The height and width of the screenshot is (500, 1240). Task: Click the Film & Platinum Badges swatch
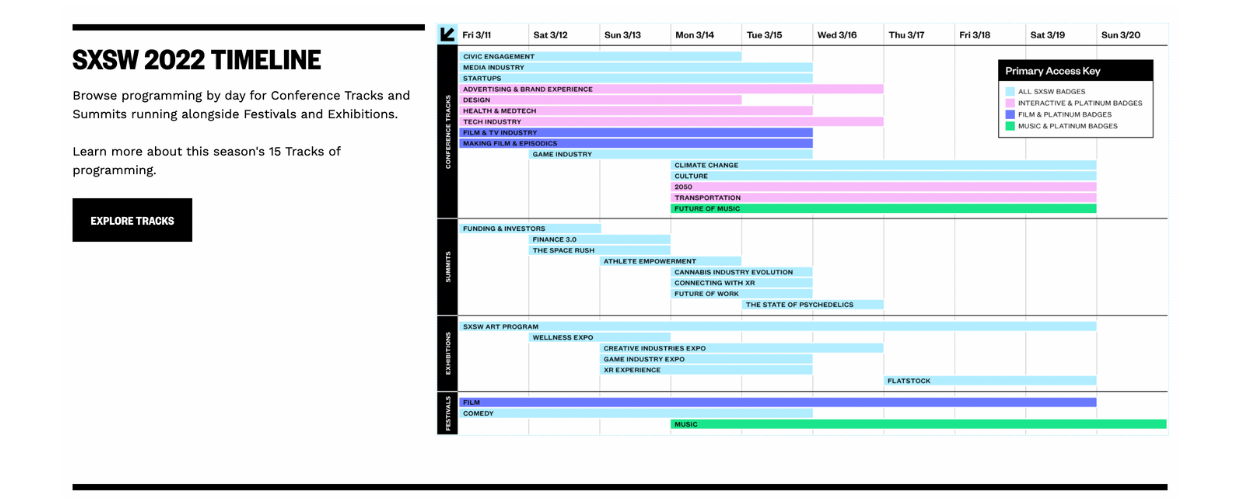pos(1010,115)
